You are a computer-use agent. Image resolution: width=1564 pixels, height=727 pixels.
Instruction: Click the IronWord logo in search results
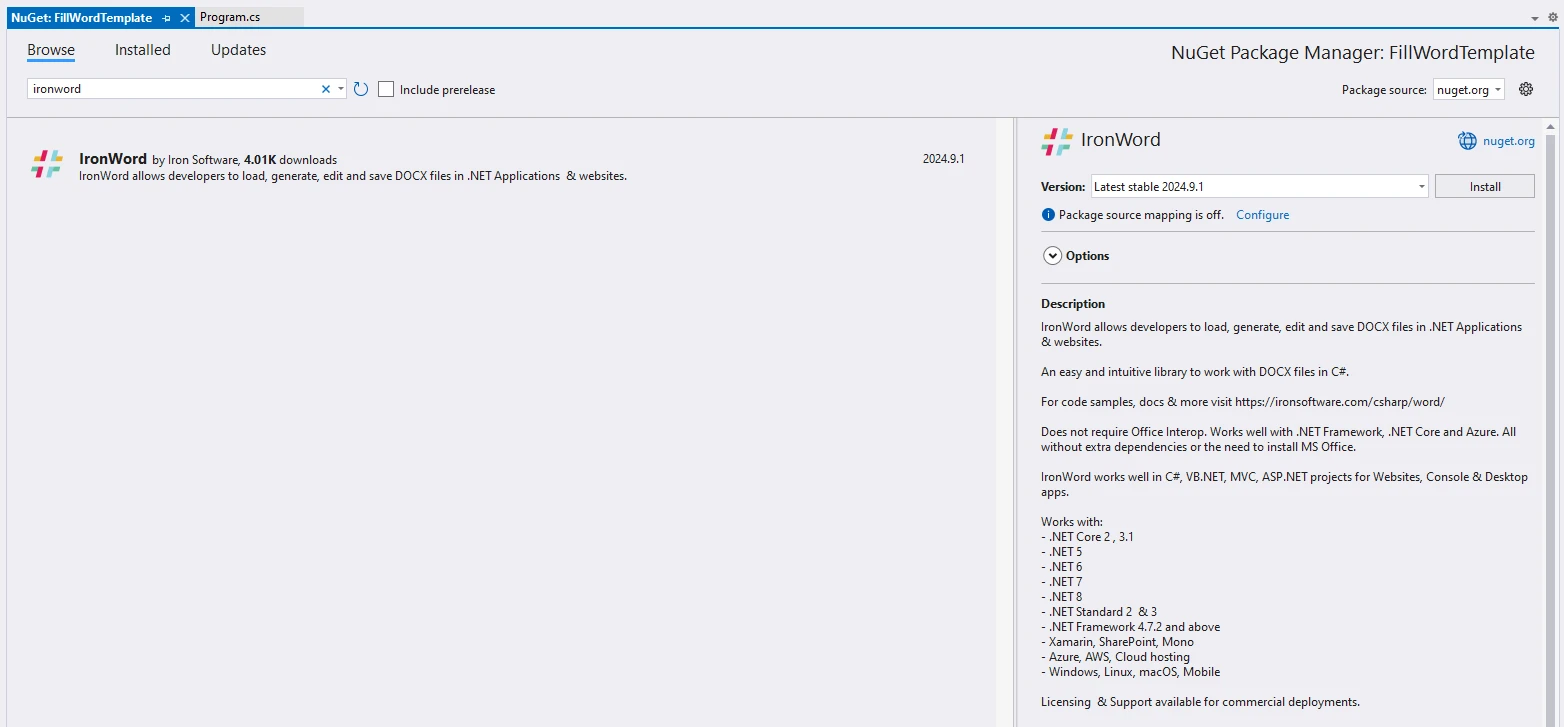(47, 165)
